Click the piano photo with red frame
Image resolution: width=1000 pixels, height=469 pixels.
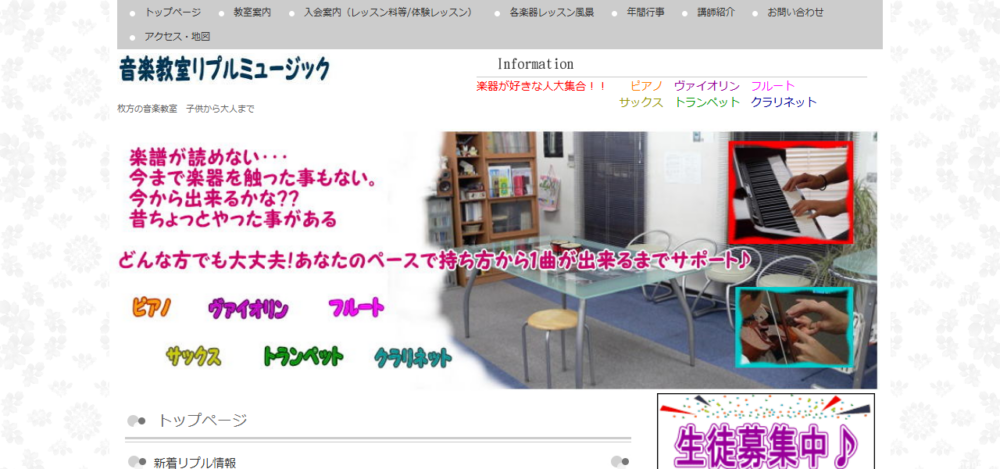tap(791, 193)
